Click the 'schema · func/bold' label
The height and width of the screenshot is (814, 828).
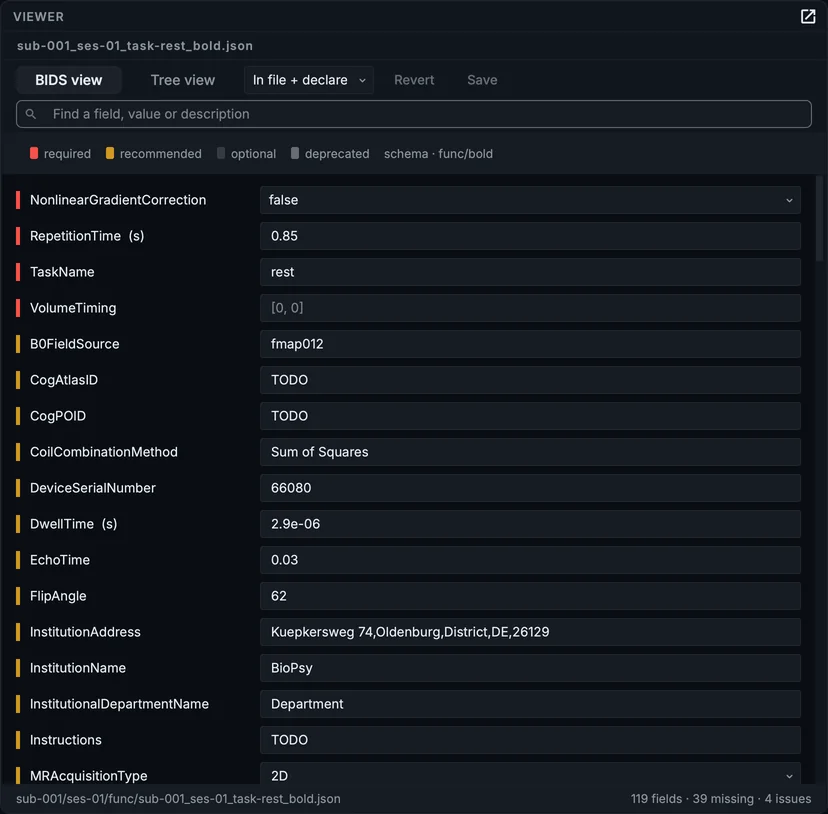click(x=438, y=154)
